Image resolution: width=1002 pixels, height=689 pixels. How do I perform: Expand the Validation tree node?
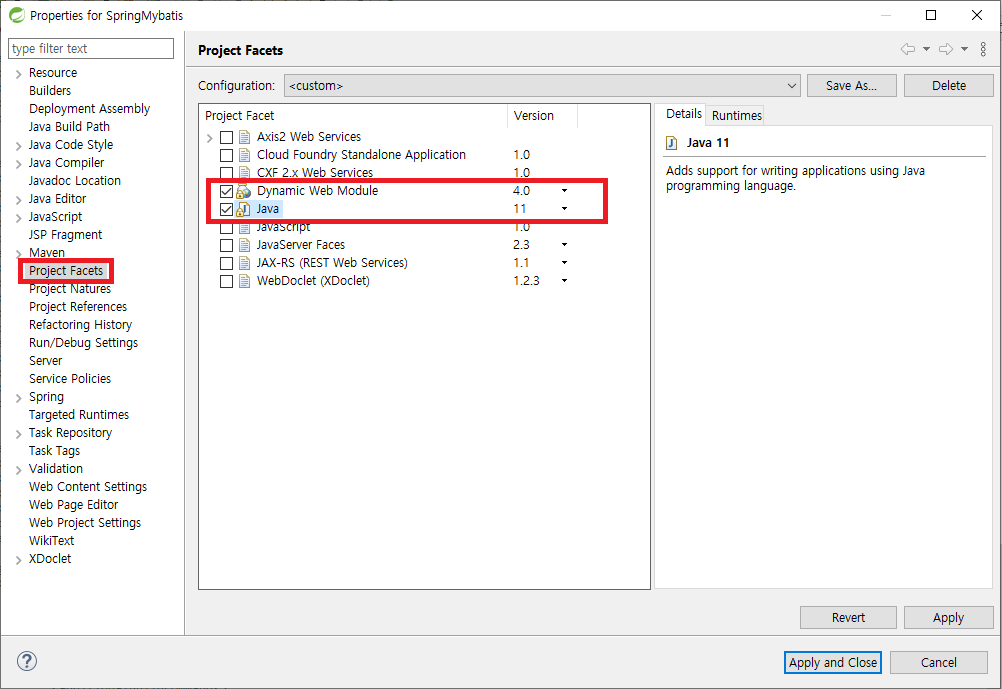point(19,470)
